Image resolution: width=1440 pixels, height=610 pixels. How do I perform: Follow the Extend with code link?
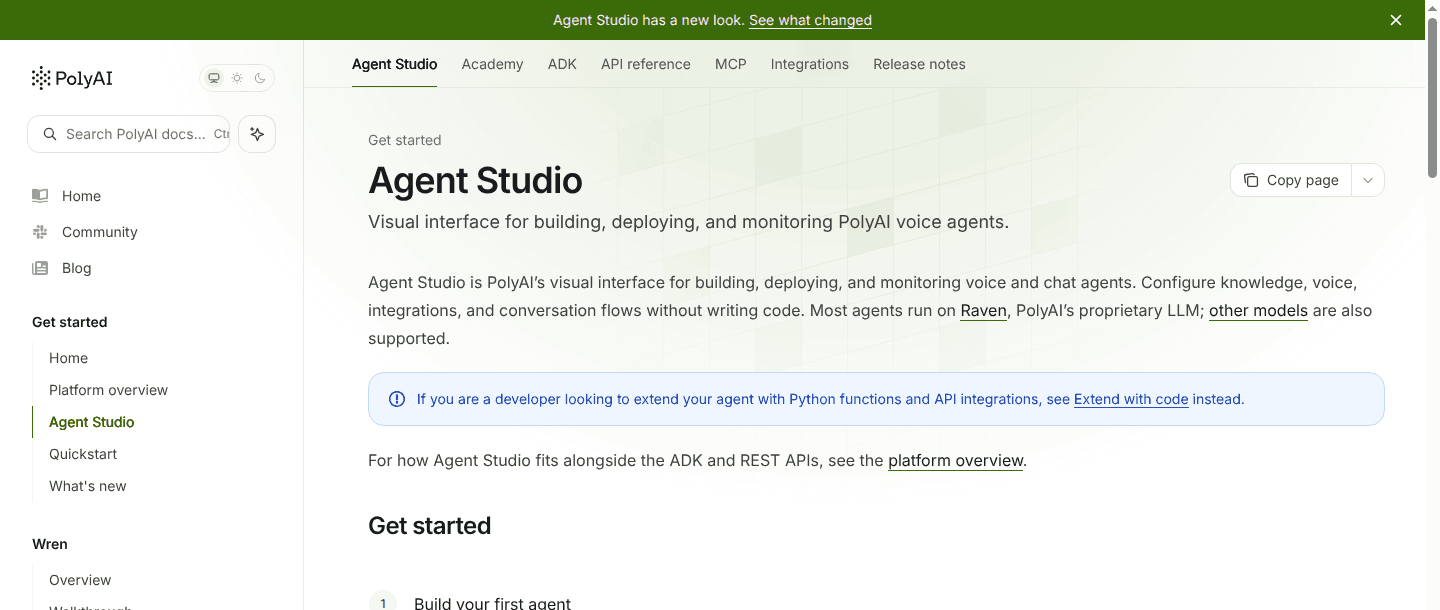1131,399
